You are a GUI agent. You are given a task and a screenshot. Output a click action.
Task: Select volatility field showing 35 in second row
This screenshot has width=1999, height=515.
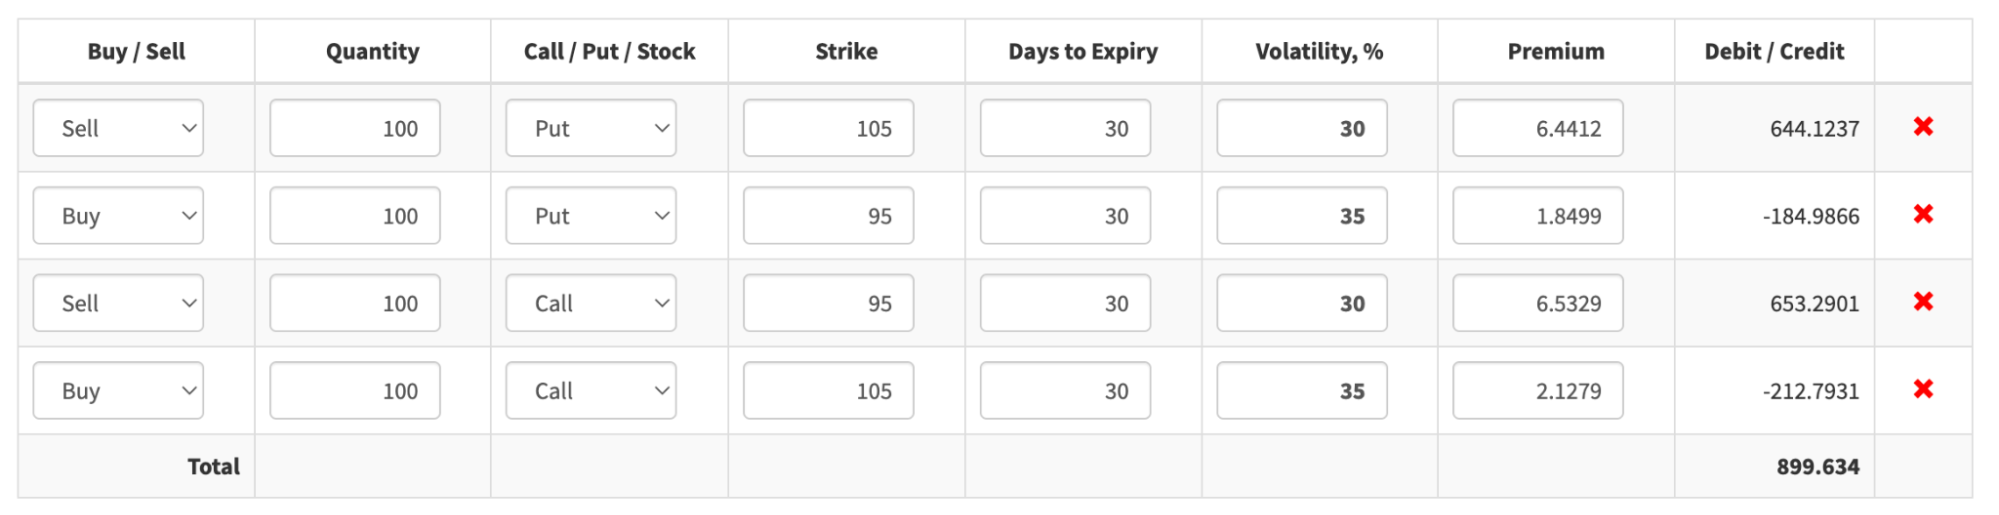1301,216
